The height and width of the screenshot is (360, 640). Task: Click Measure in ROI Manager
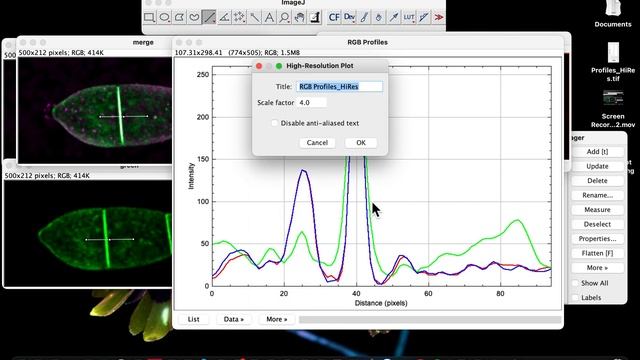(597, 209)
